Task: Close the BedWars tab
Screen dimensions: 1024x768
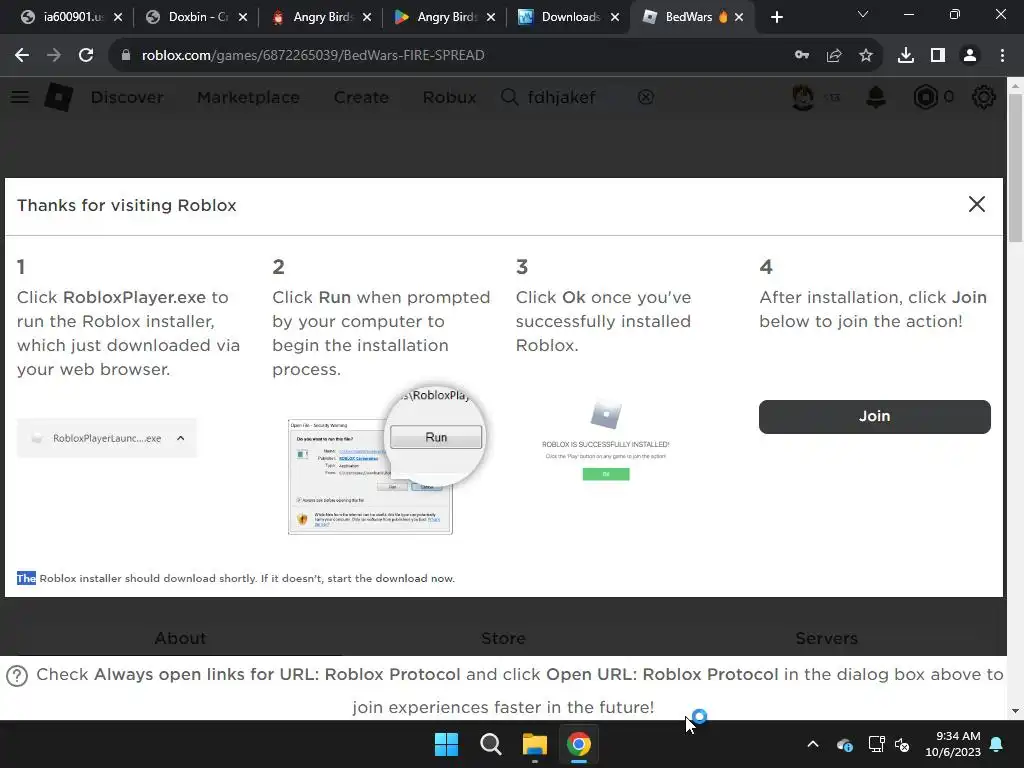Action: pyautogui.click(x=739, y=17)
